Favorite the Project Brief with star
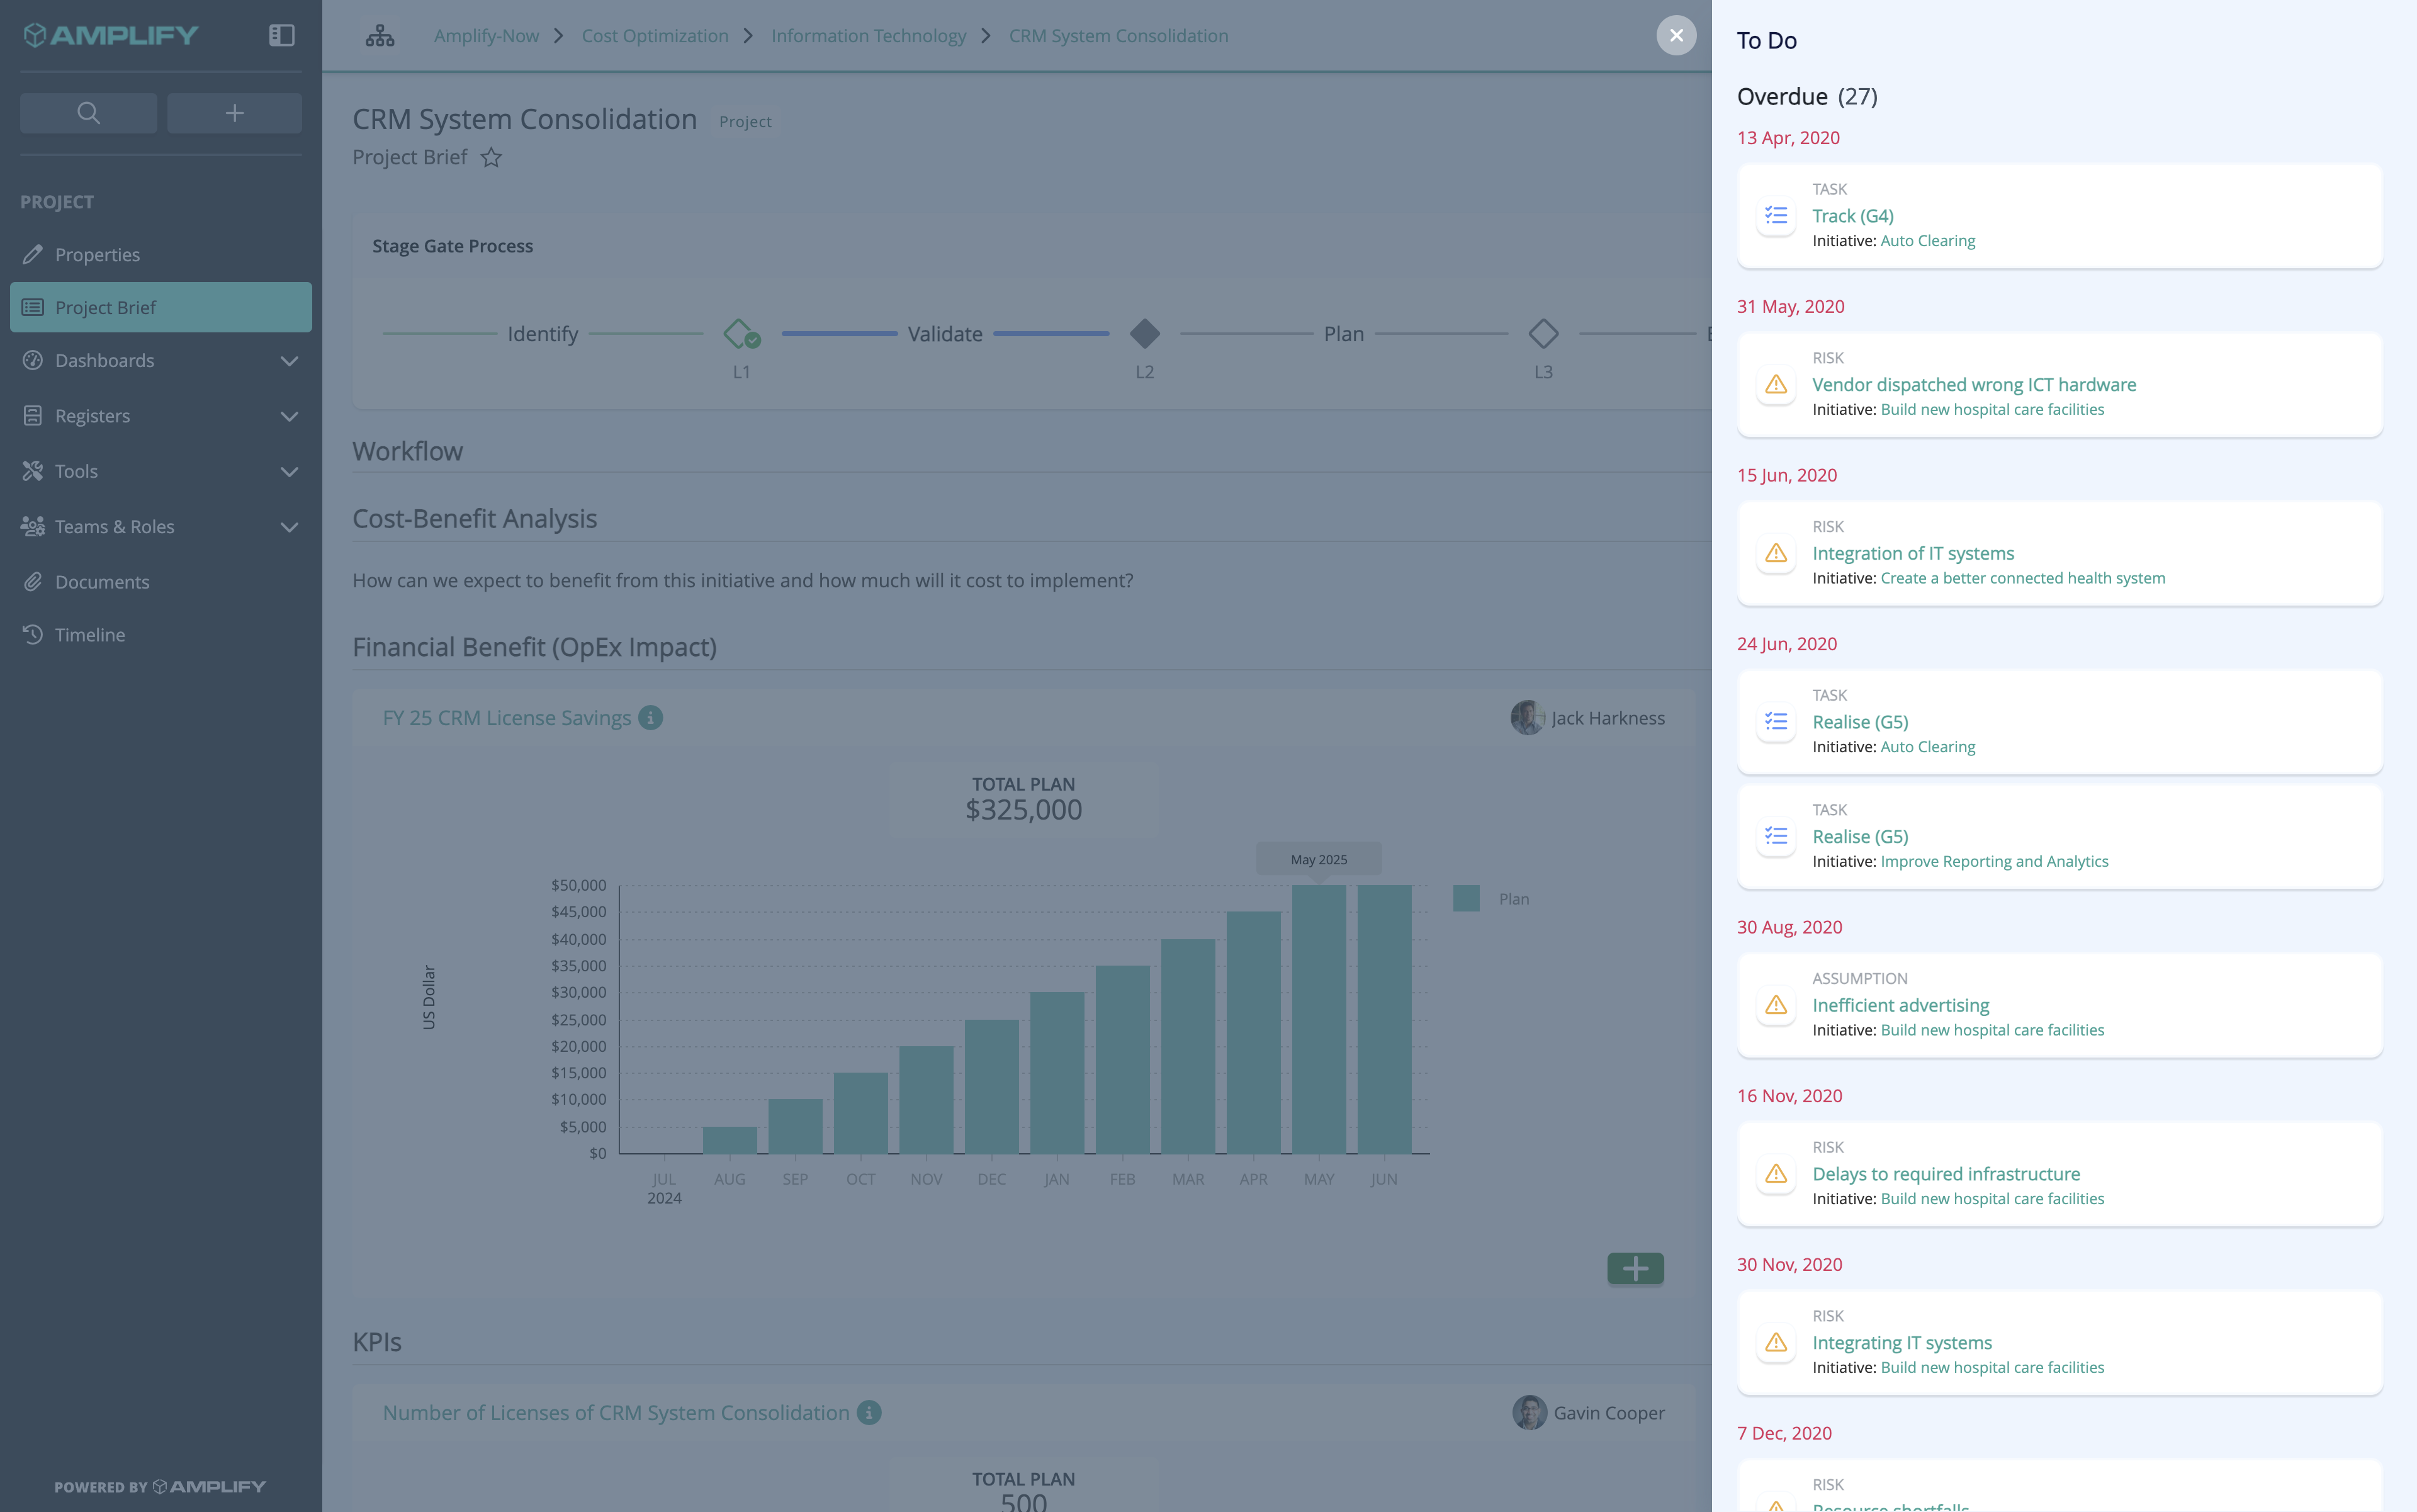 (491, 158)
